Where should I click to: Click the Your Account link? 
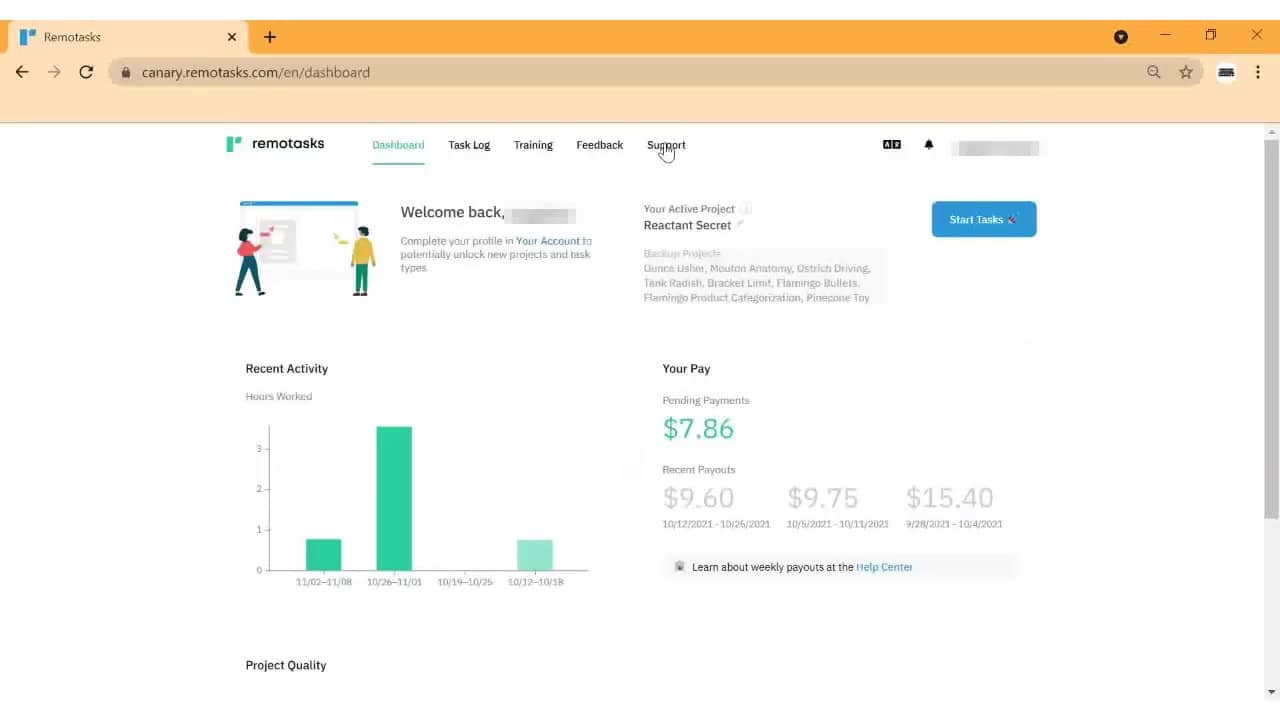(548, 240)
